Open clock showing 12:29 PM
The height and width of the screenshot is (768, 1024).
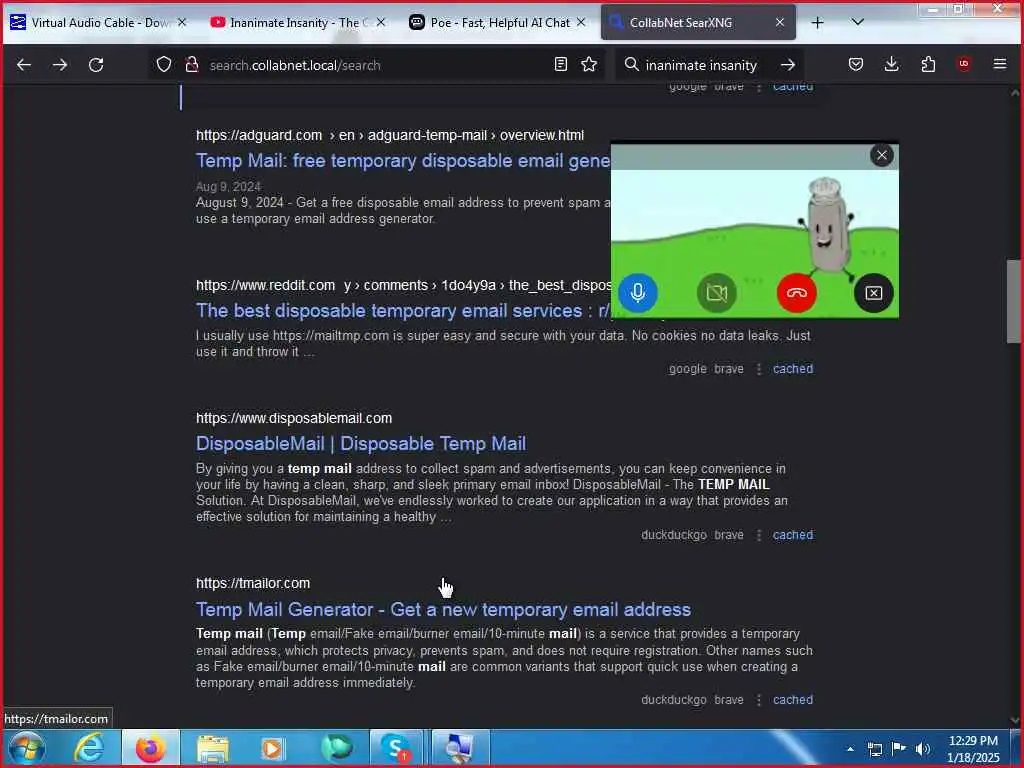(973, 748)
